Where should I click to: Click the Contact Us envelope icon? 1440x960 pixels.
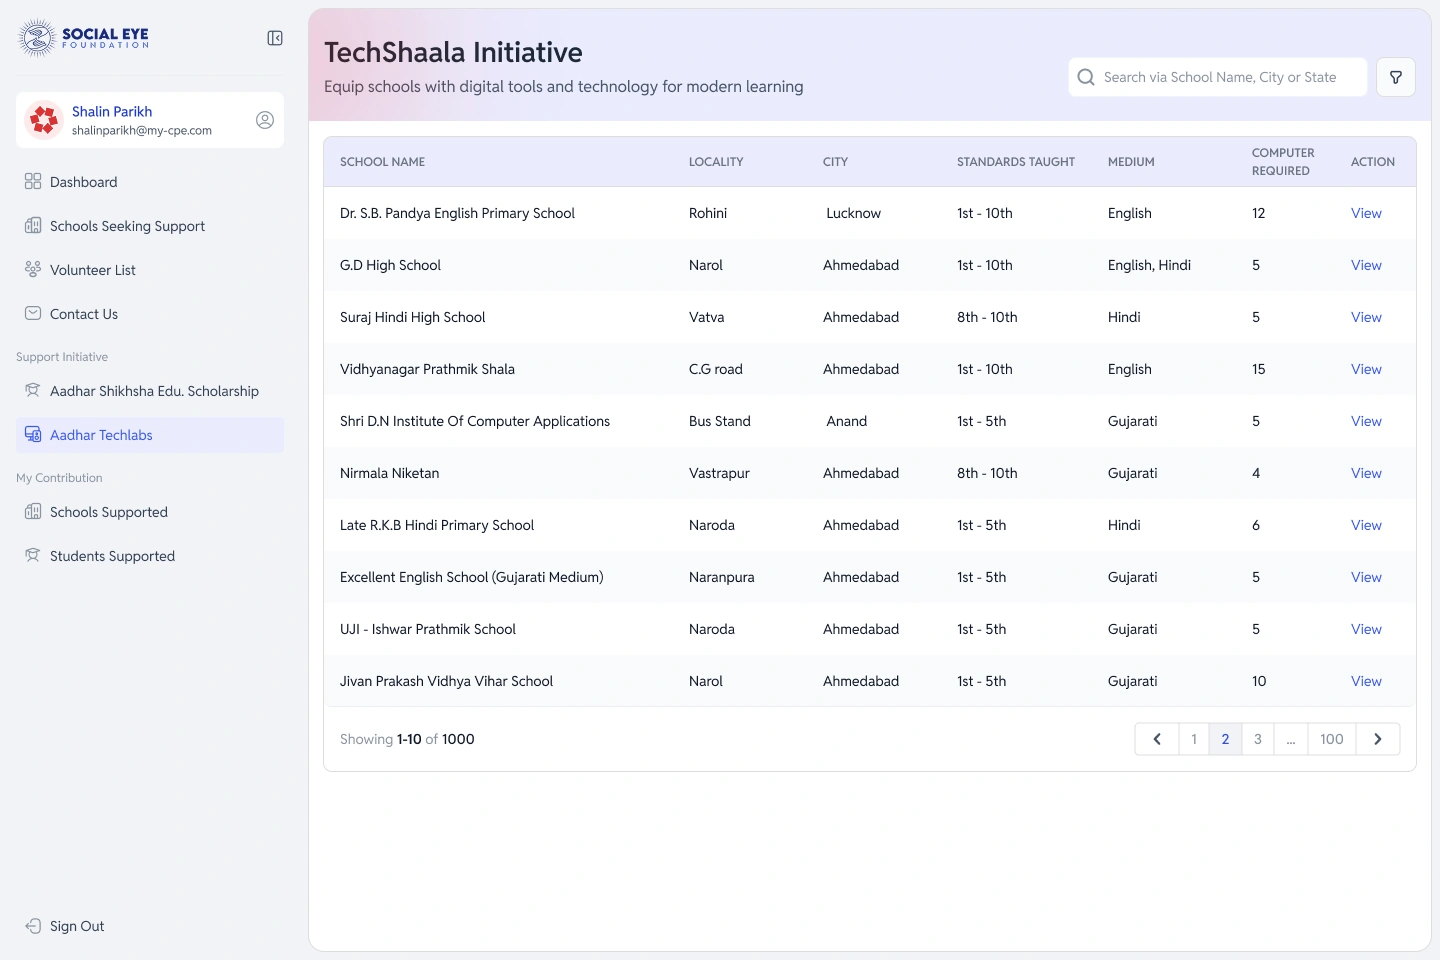pyautogui.click(x=33, y=313)
